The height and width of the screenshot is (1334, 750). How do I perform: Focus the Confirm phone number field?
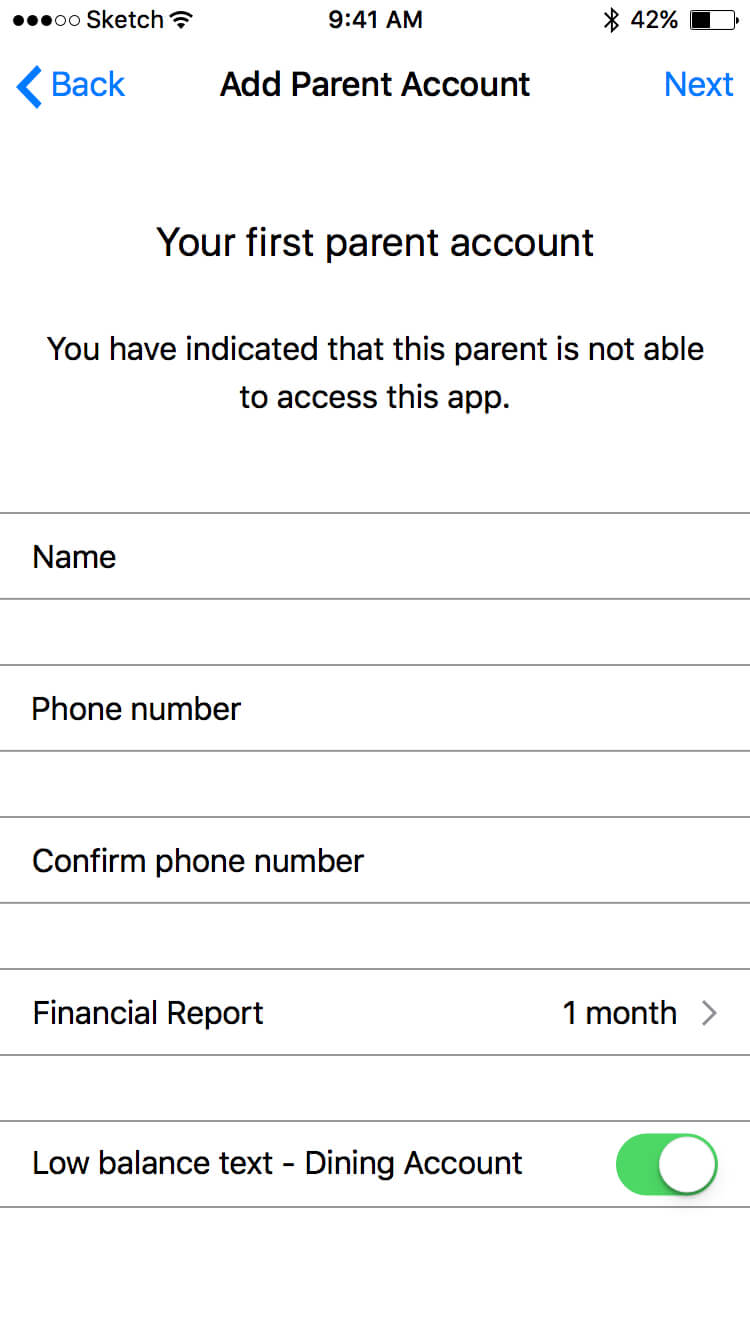pyautogui.click(x=375, y=860)
